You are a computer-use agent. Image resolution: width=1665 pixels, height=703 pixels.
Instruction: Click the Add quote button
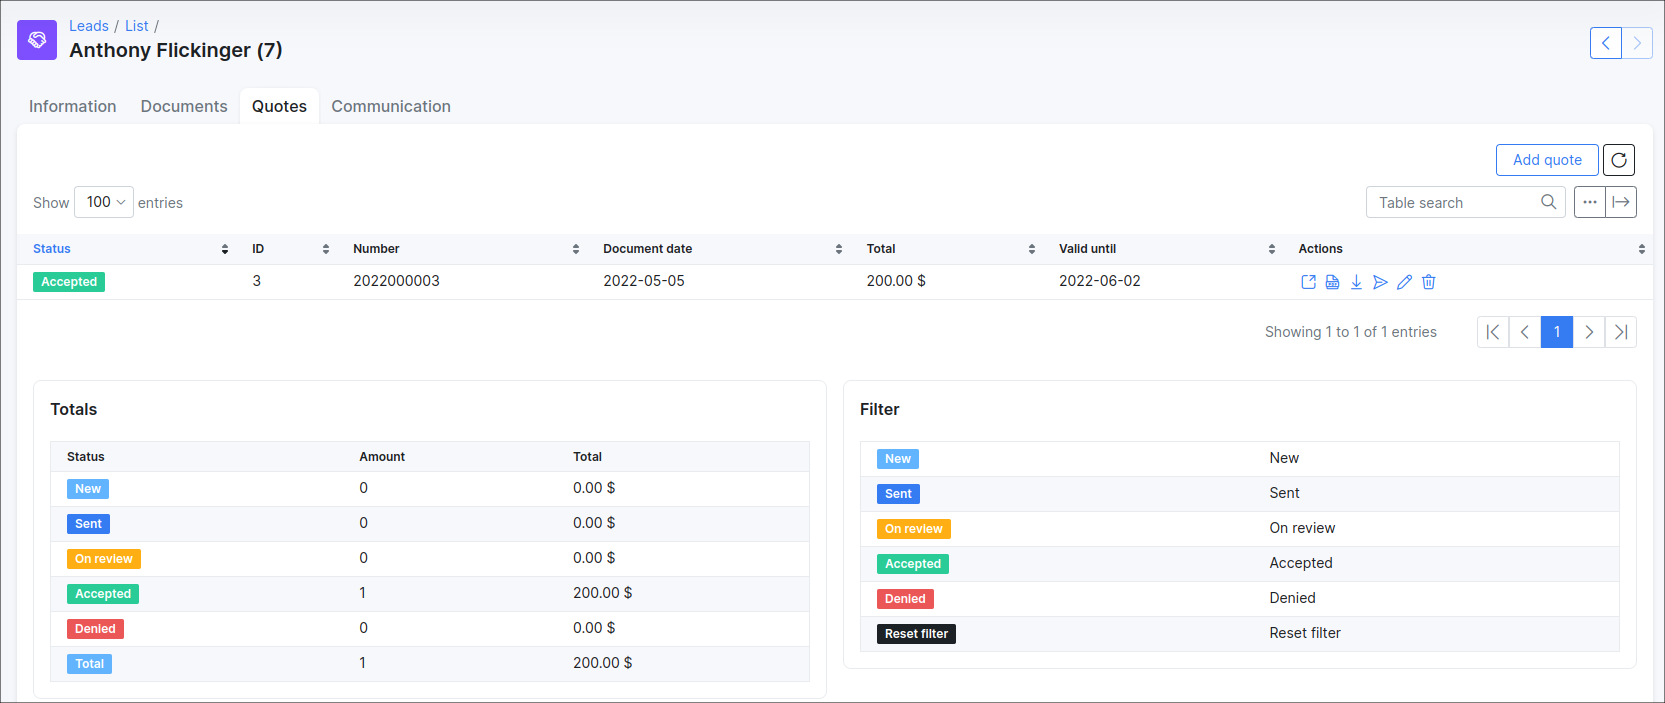(1546, 160)
